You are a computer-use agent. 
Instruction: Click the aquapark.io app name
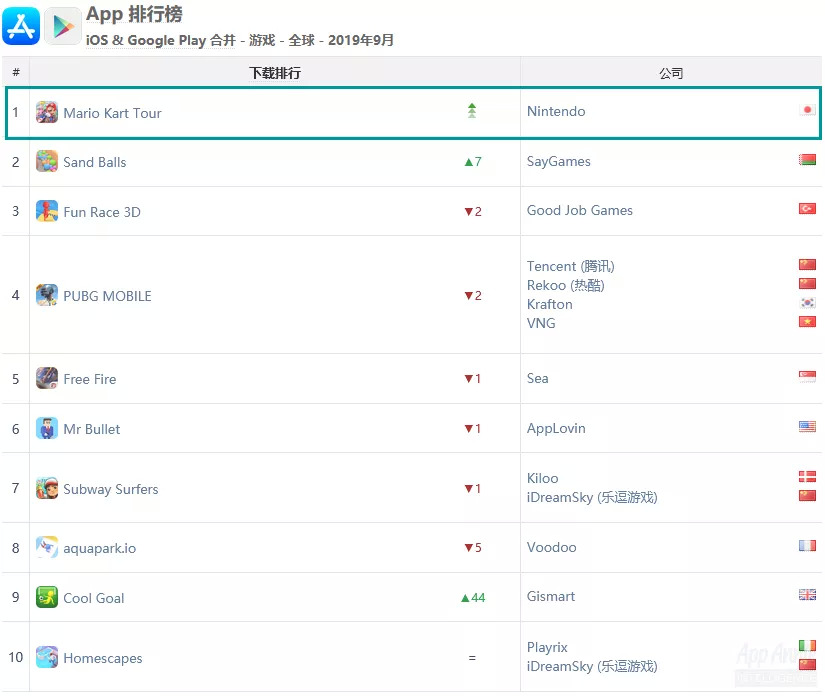[x=100, y=547]
